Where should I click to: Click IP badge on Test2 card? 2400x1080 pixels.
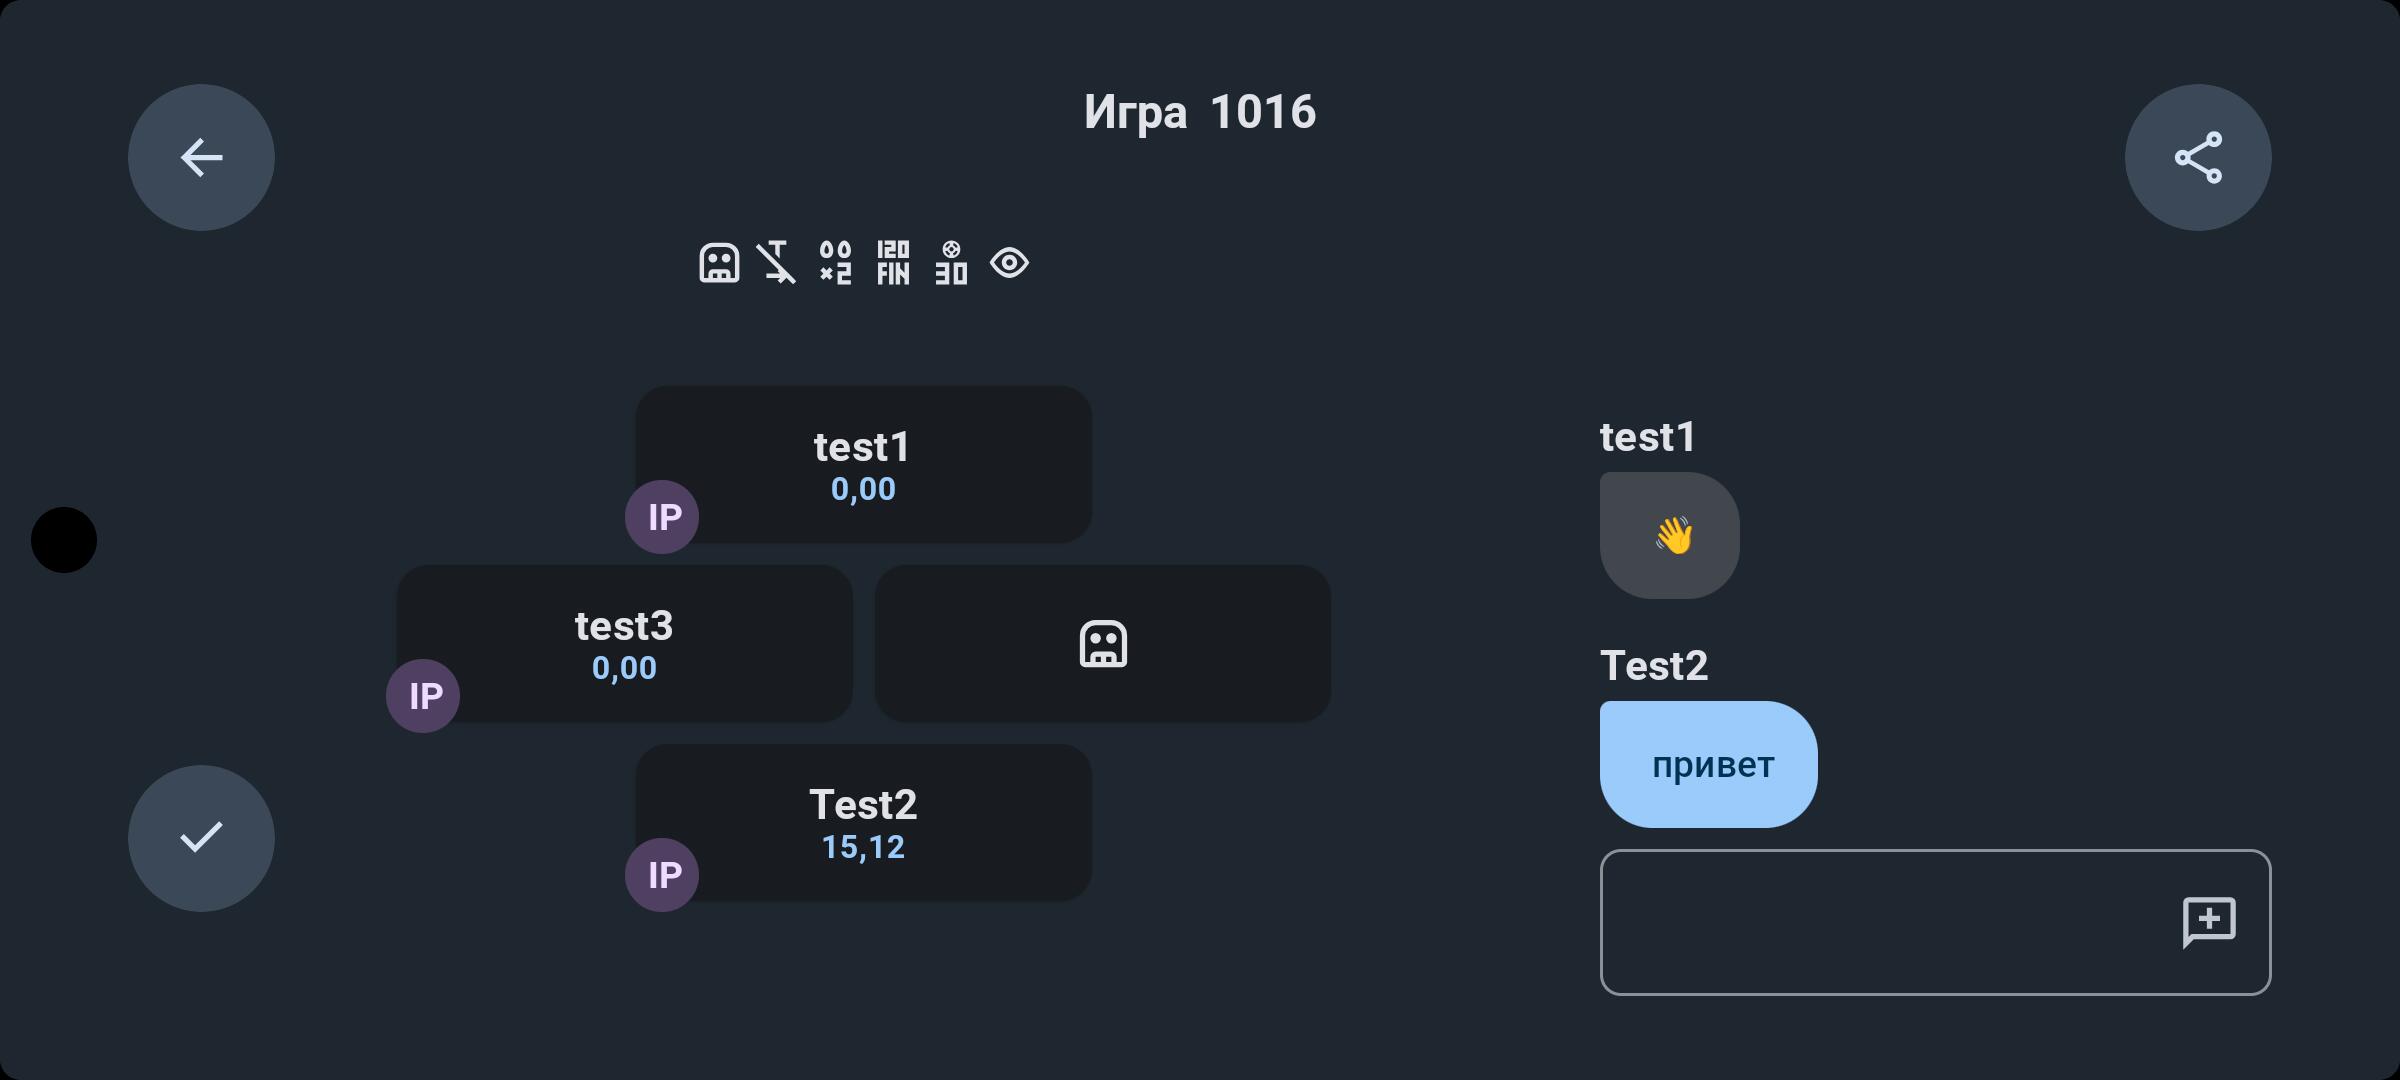[662, 875]
